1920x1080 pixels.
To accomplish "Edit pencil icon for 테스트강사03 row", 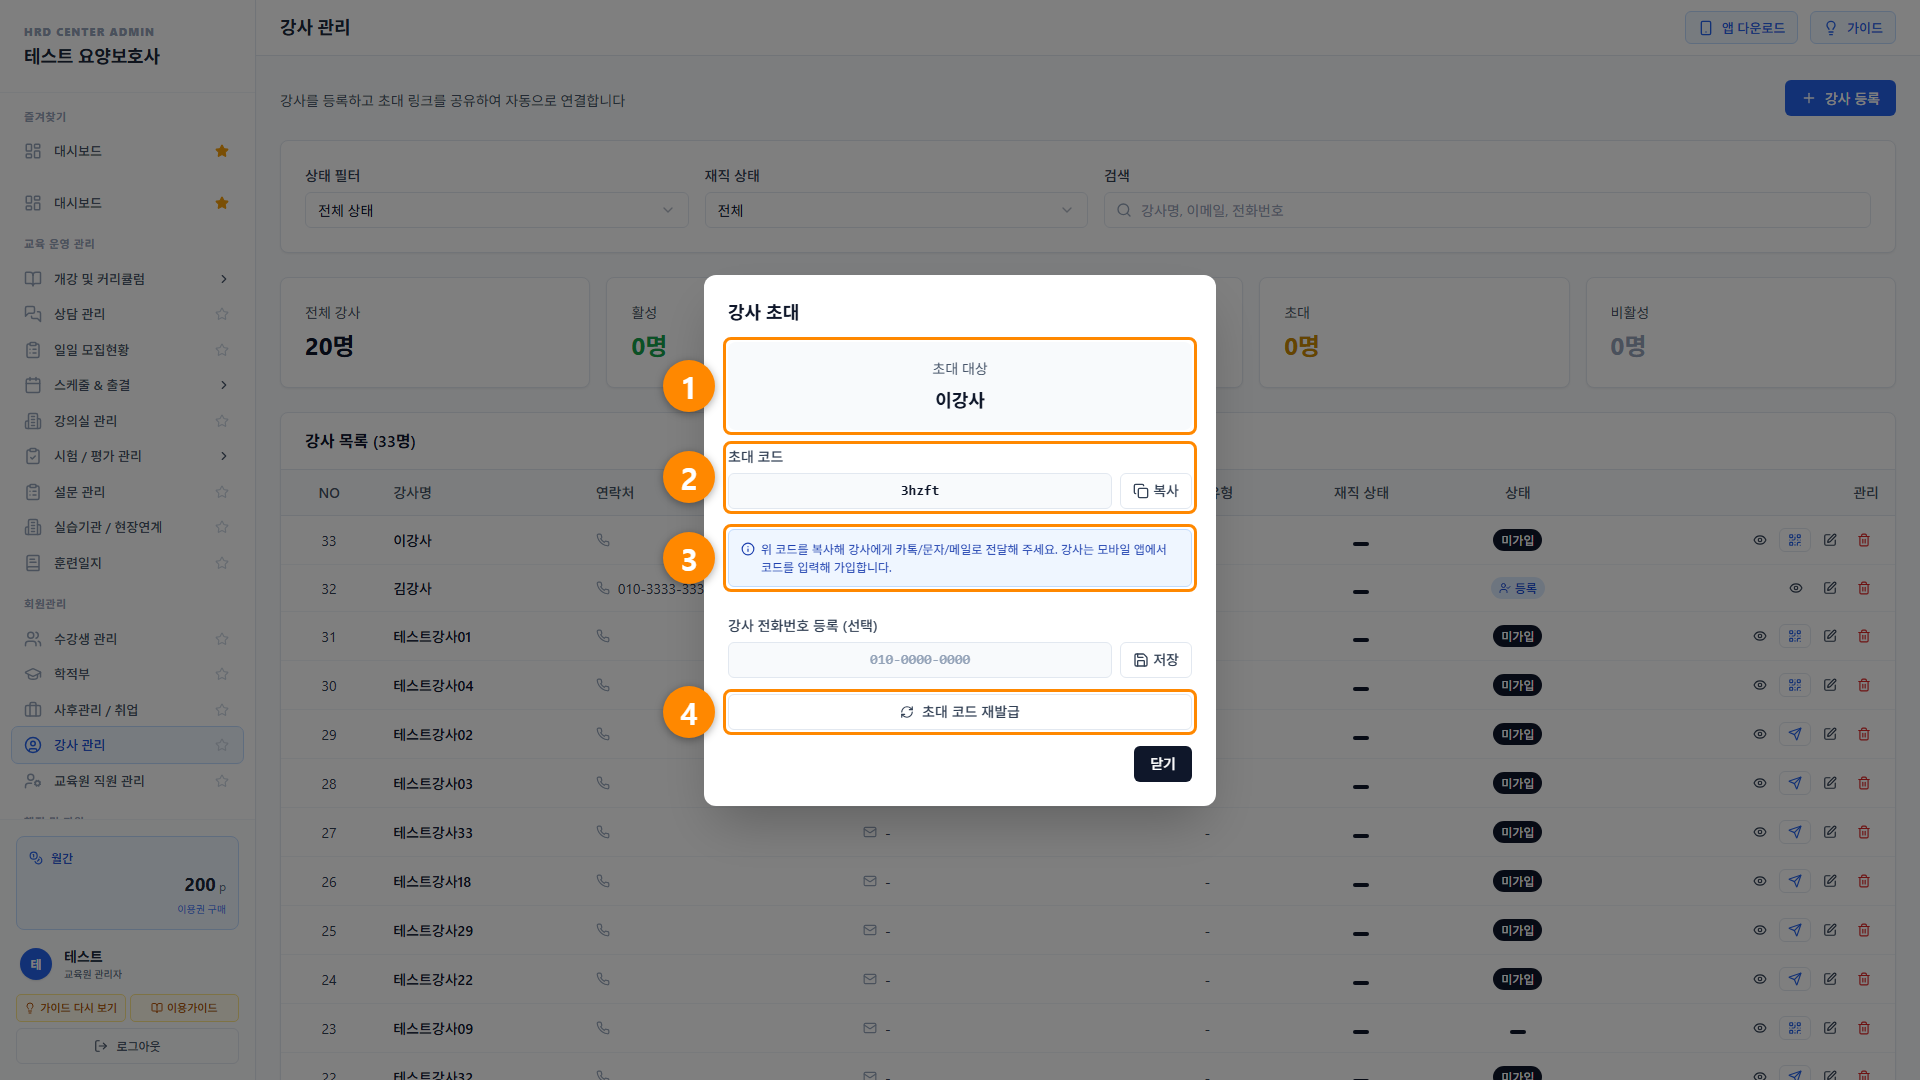I will pyautogui.click(x=1830, y=783).
